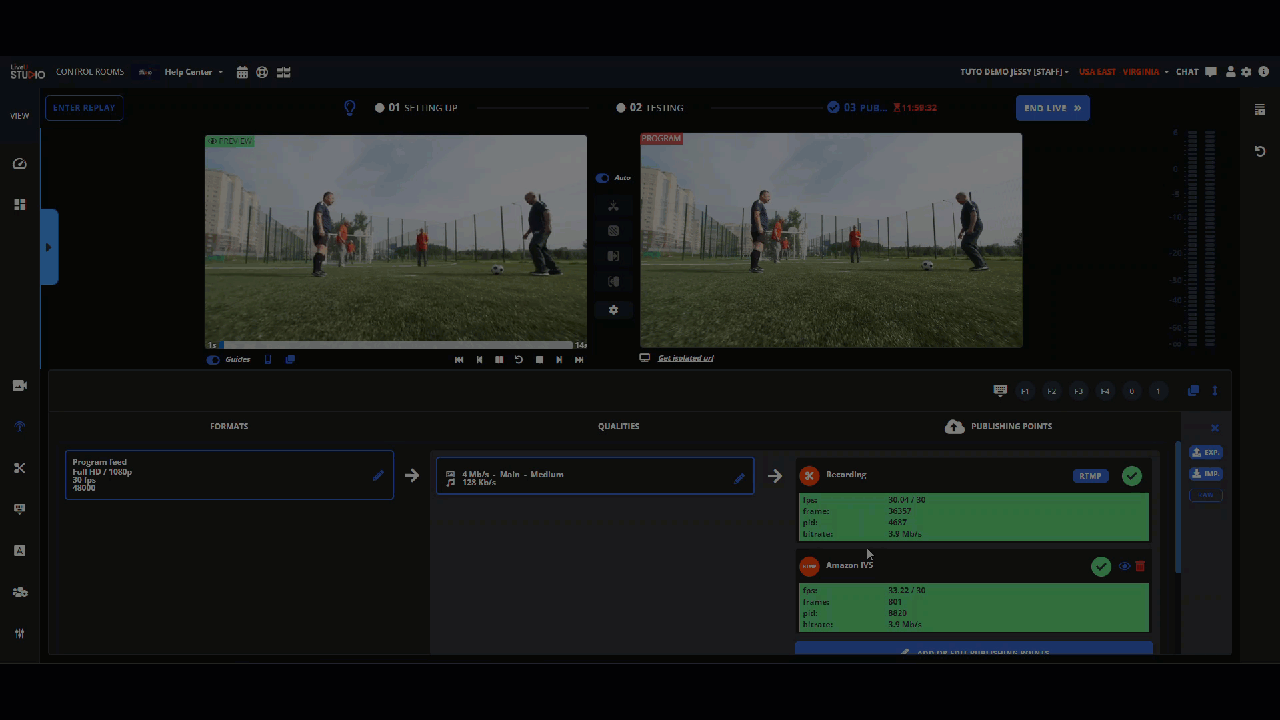Image resolution: width=1280 pixels, height=720 pixels.
Task: Click the info circle icon
Action: [1264, 72]
